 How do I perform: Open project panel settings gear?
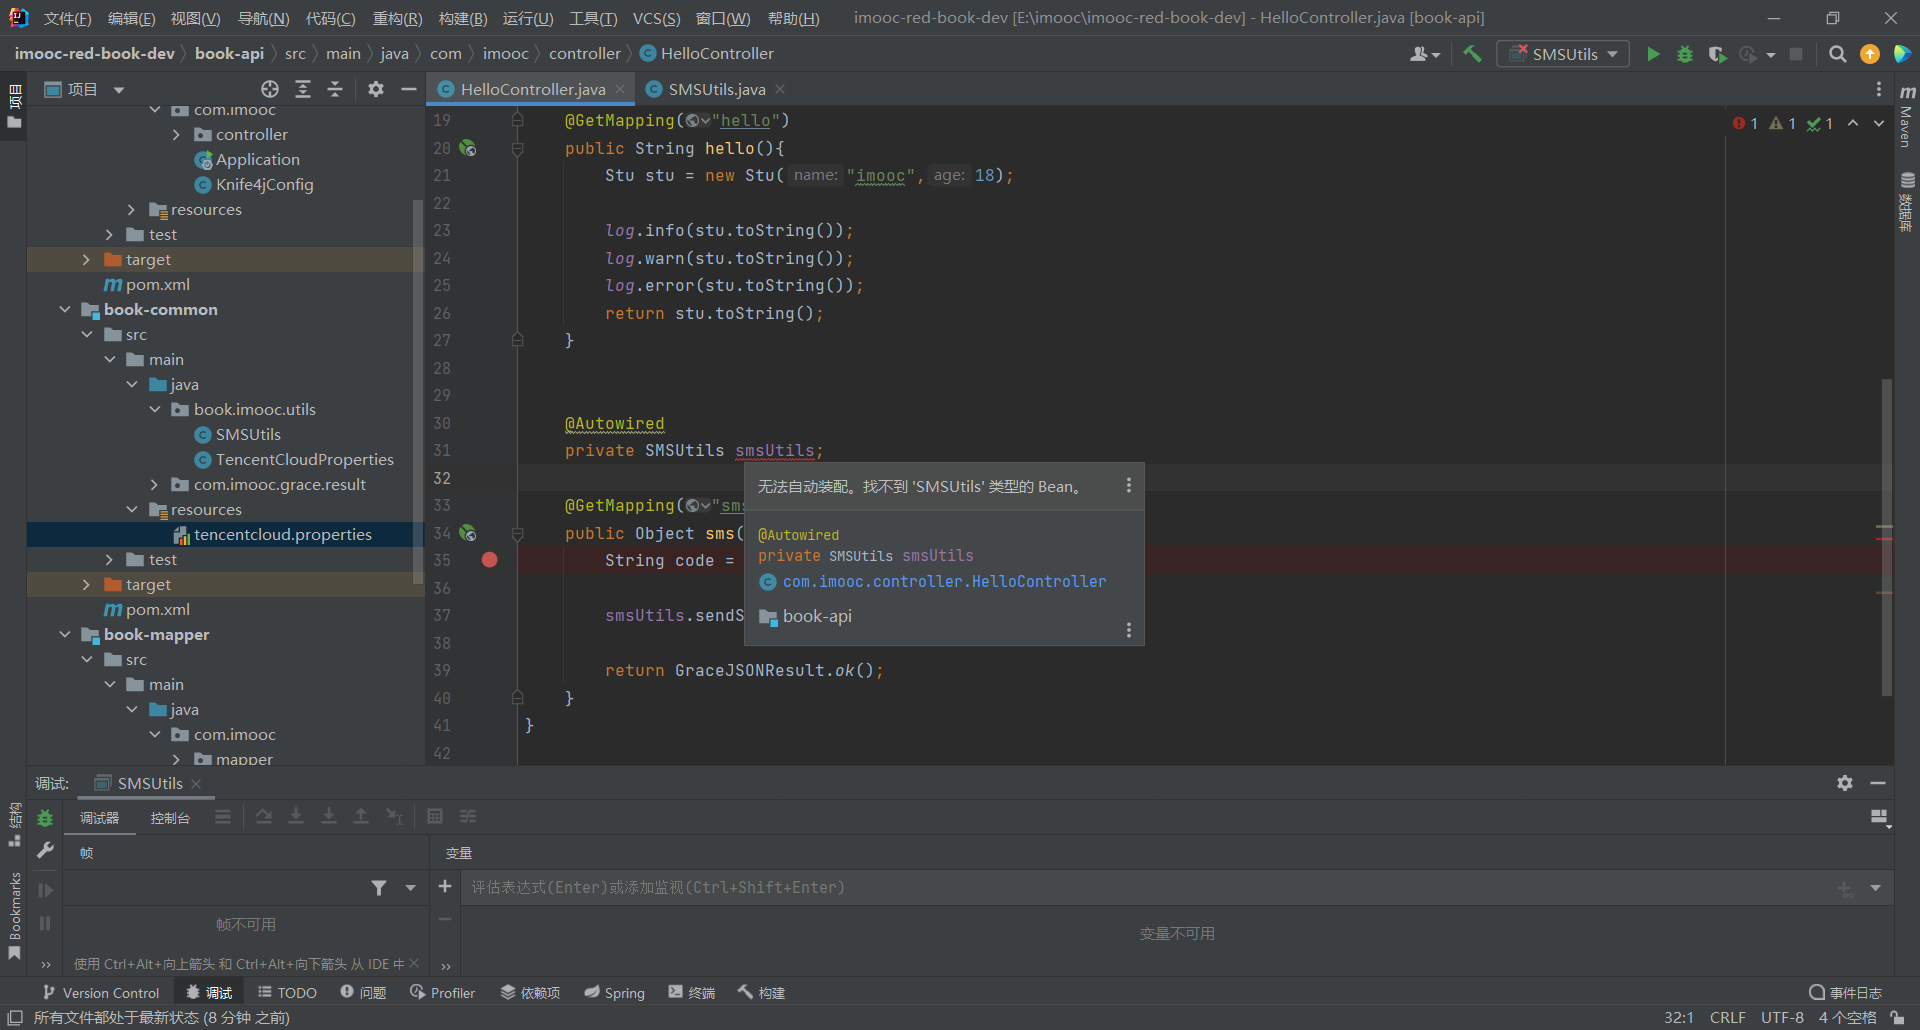tap(376, 89)
